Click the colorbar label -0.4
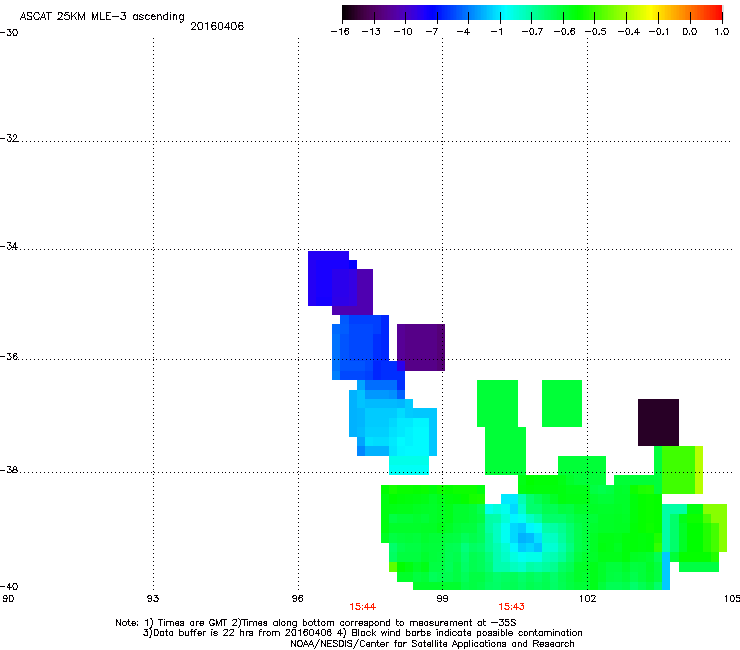The height and width of the screenshot is (650, 740). [x=628, y=32]
